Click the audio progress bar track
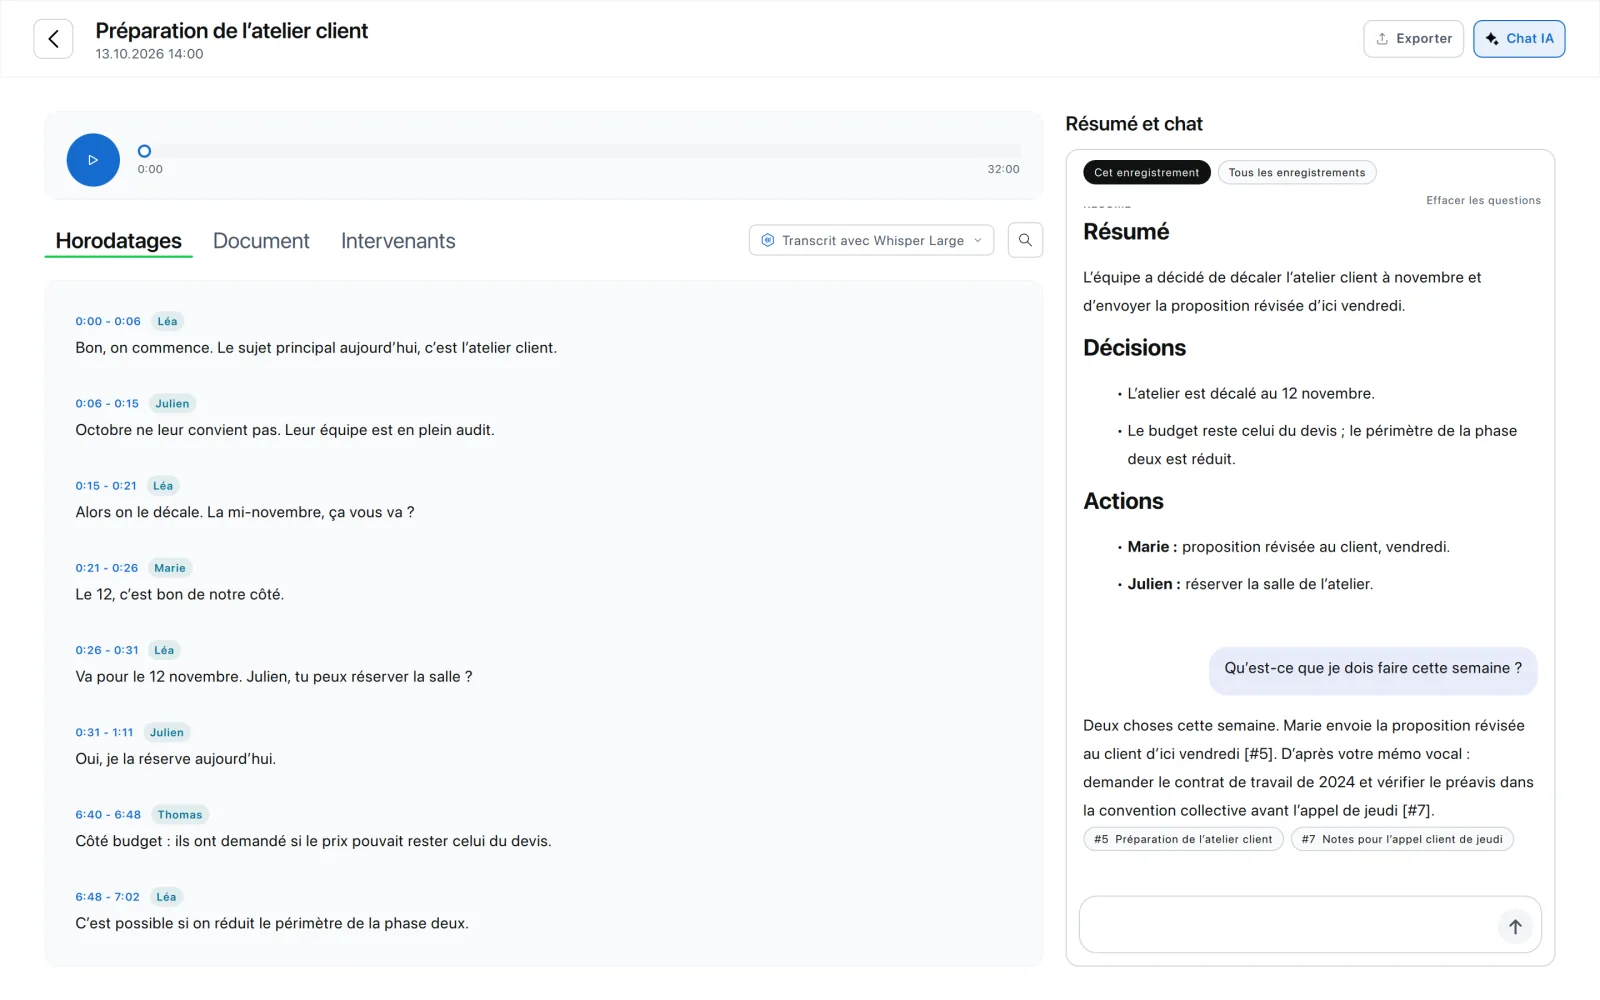Viewport: 1600px width, 1000px height. click(580, 151)
